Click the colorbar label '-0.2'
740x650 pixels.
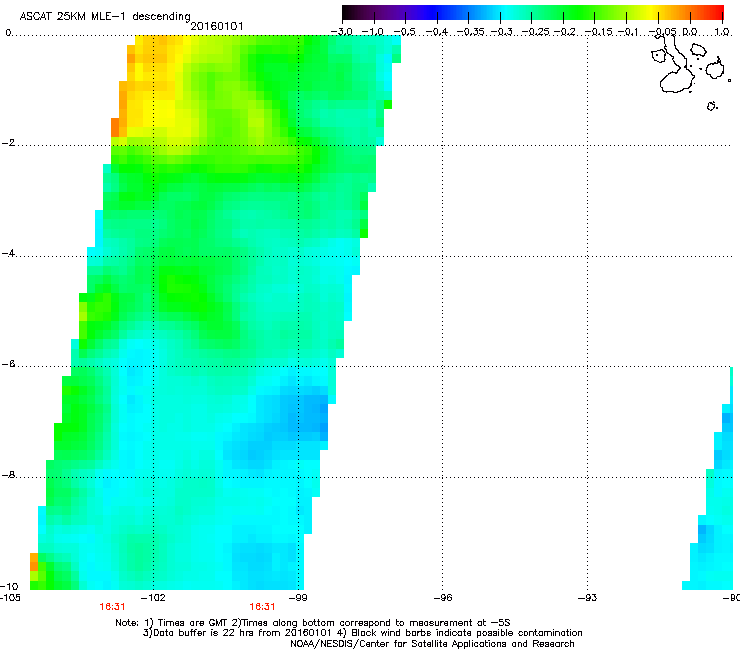pos(565,32)
